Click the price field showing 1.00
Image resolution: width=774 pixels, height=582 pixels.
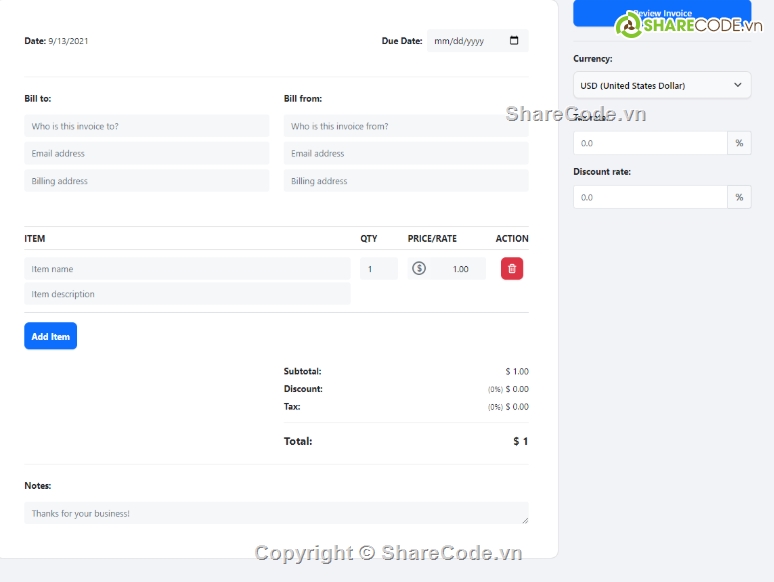(x=458, y=269)
